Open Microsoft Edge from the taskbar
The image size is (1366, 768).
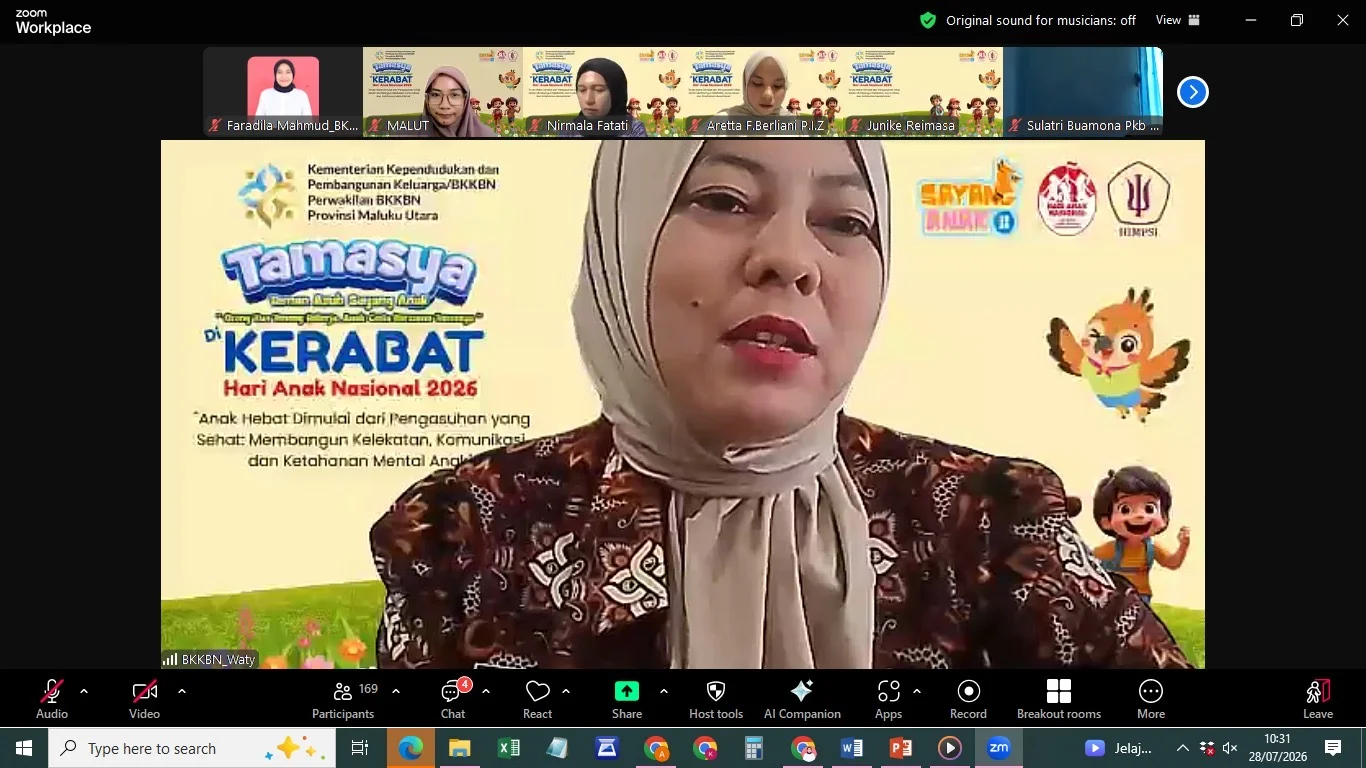[x=410, y=748]
